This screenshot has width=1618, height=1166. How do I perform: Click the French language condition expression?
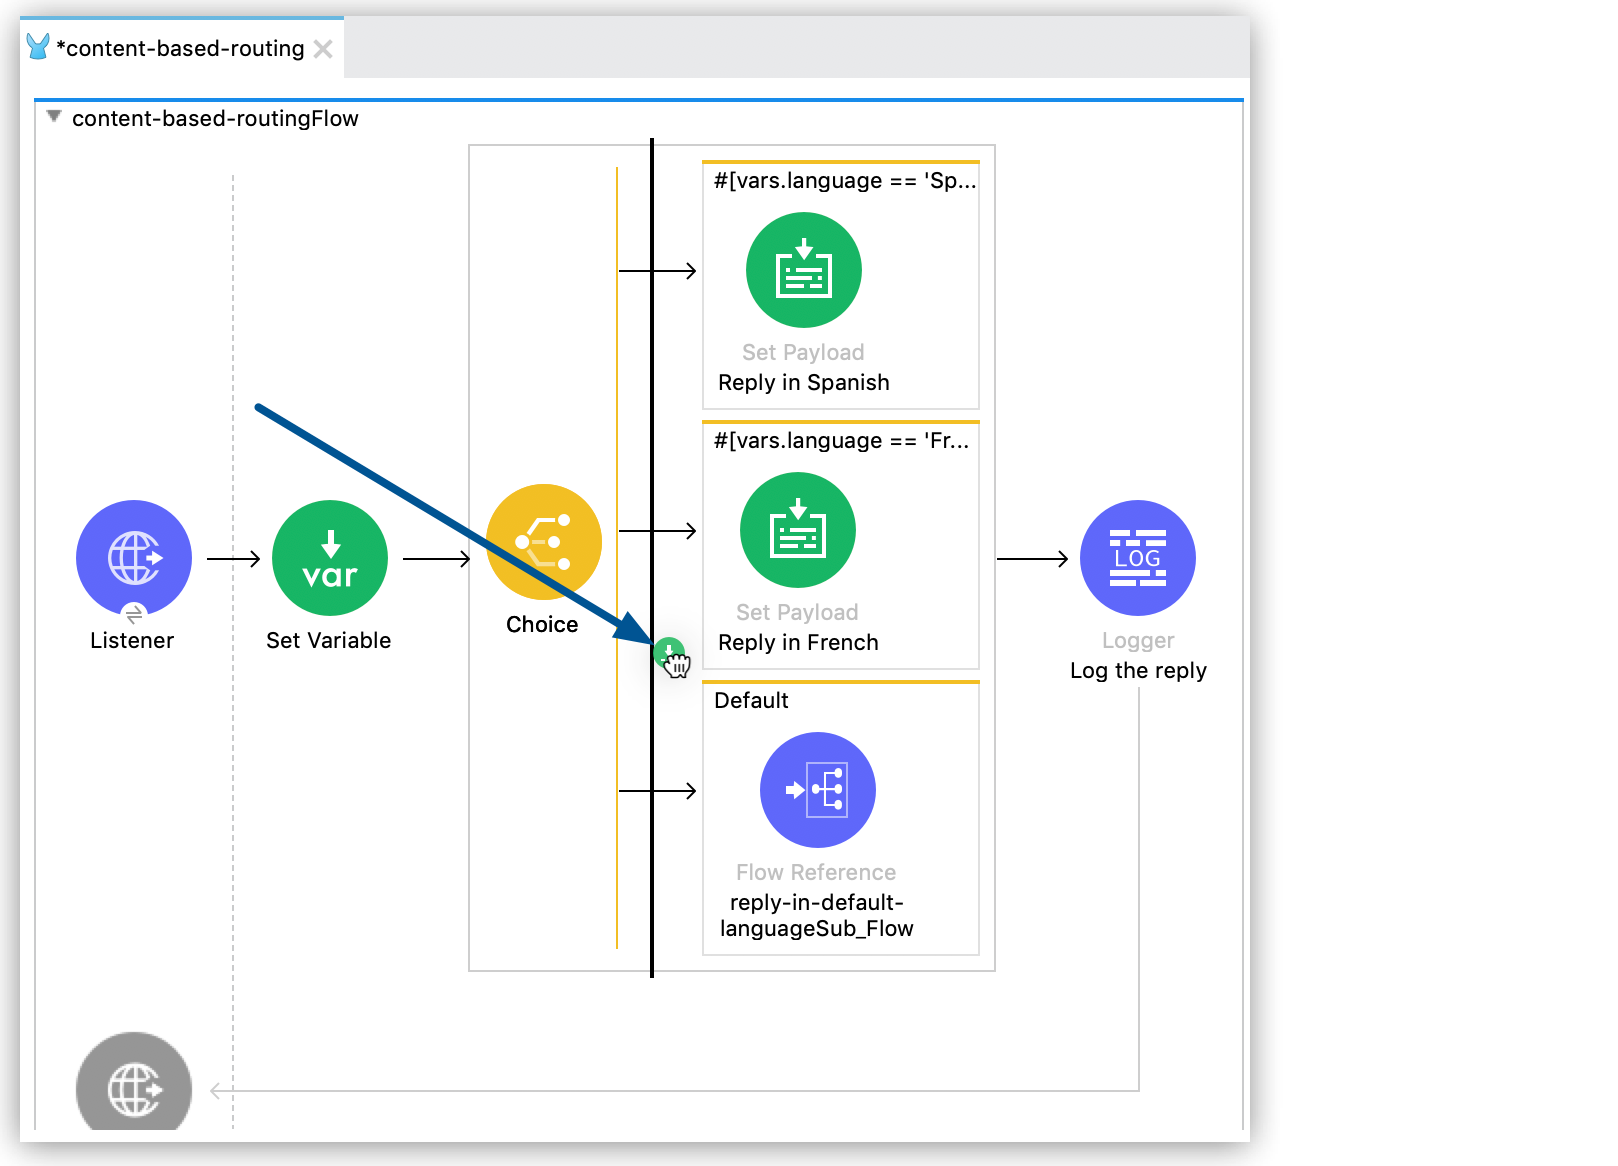(840, 441)
